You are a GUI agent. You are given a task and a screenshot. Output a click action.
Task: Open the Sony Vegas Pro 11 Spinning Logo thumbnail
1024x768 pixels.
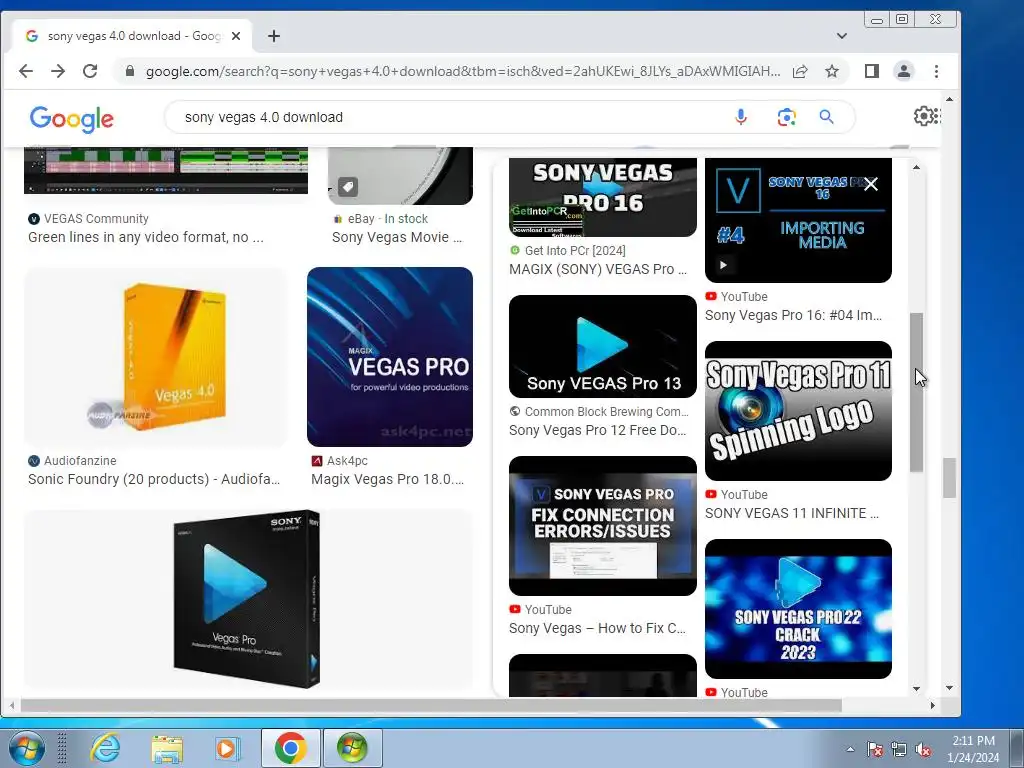tap(798, 411)
